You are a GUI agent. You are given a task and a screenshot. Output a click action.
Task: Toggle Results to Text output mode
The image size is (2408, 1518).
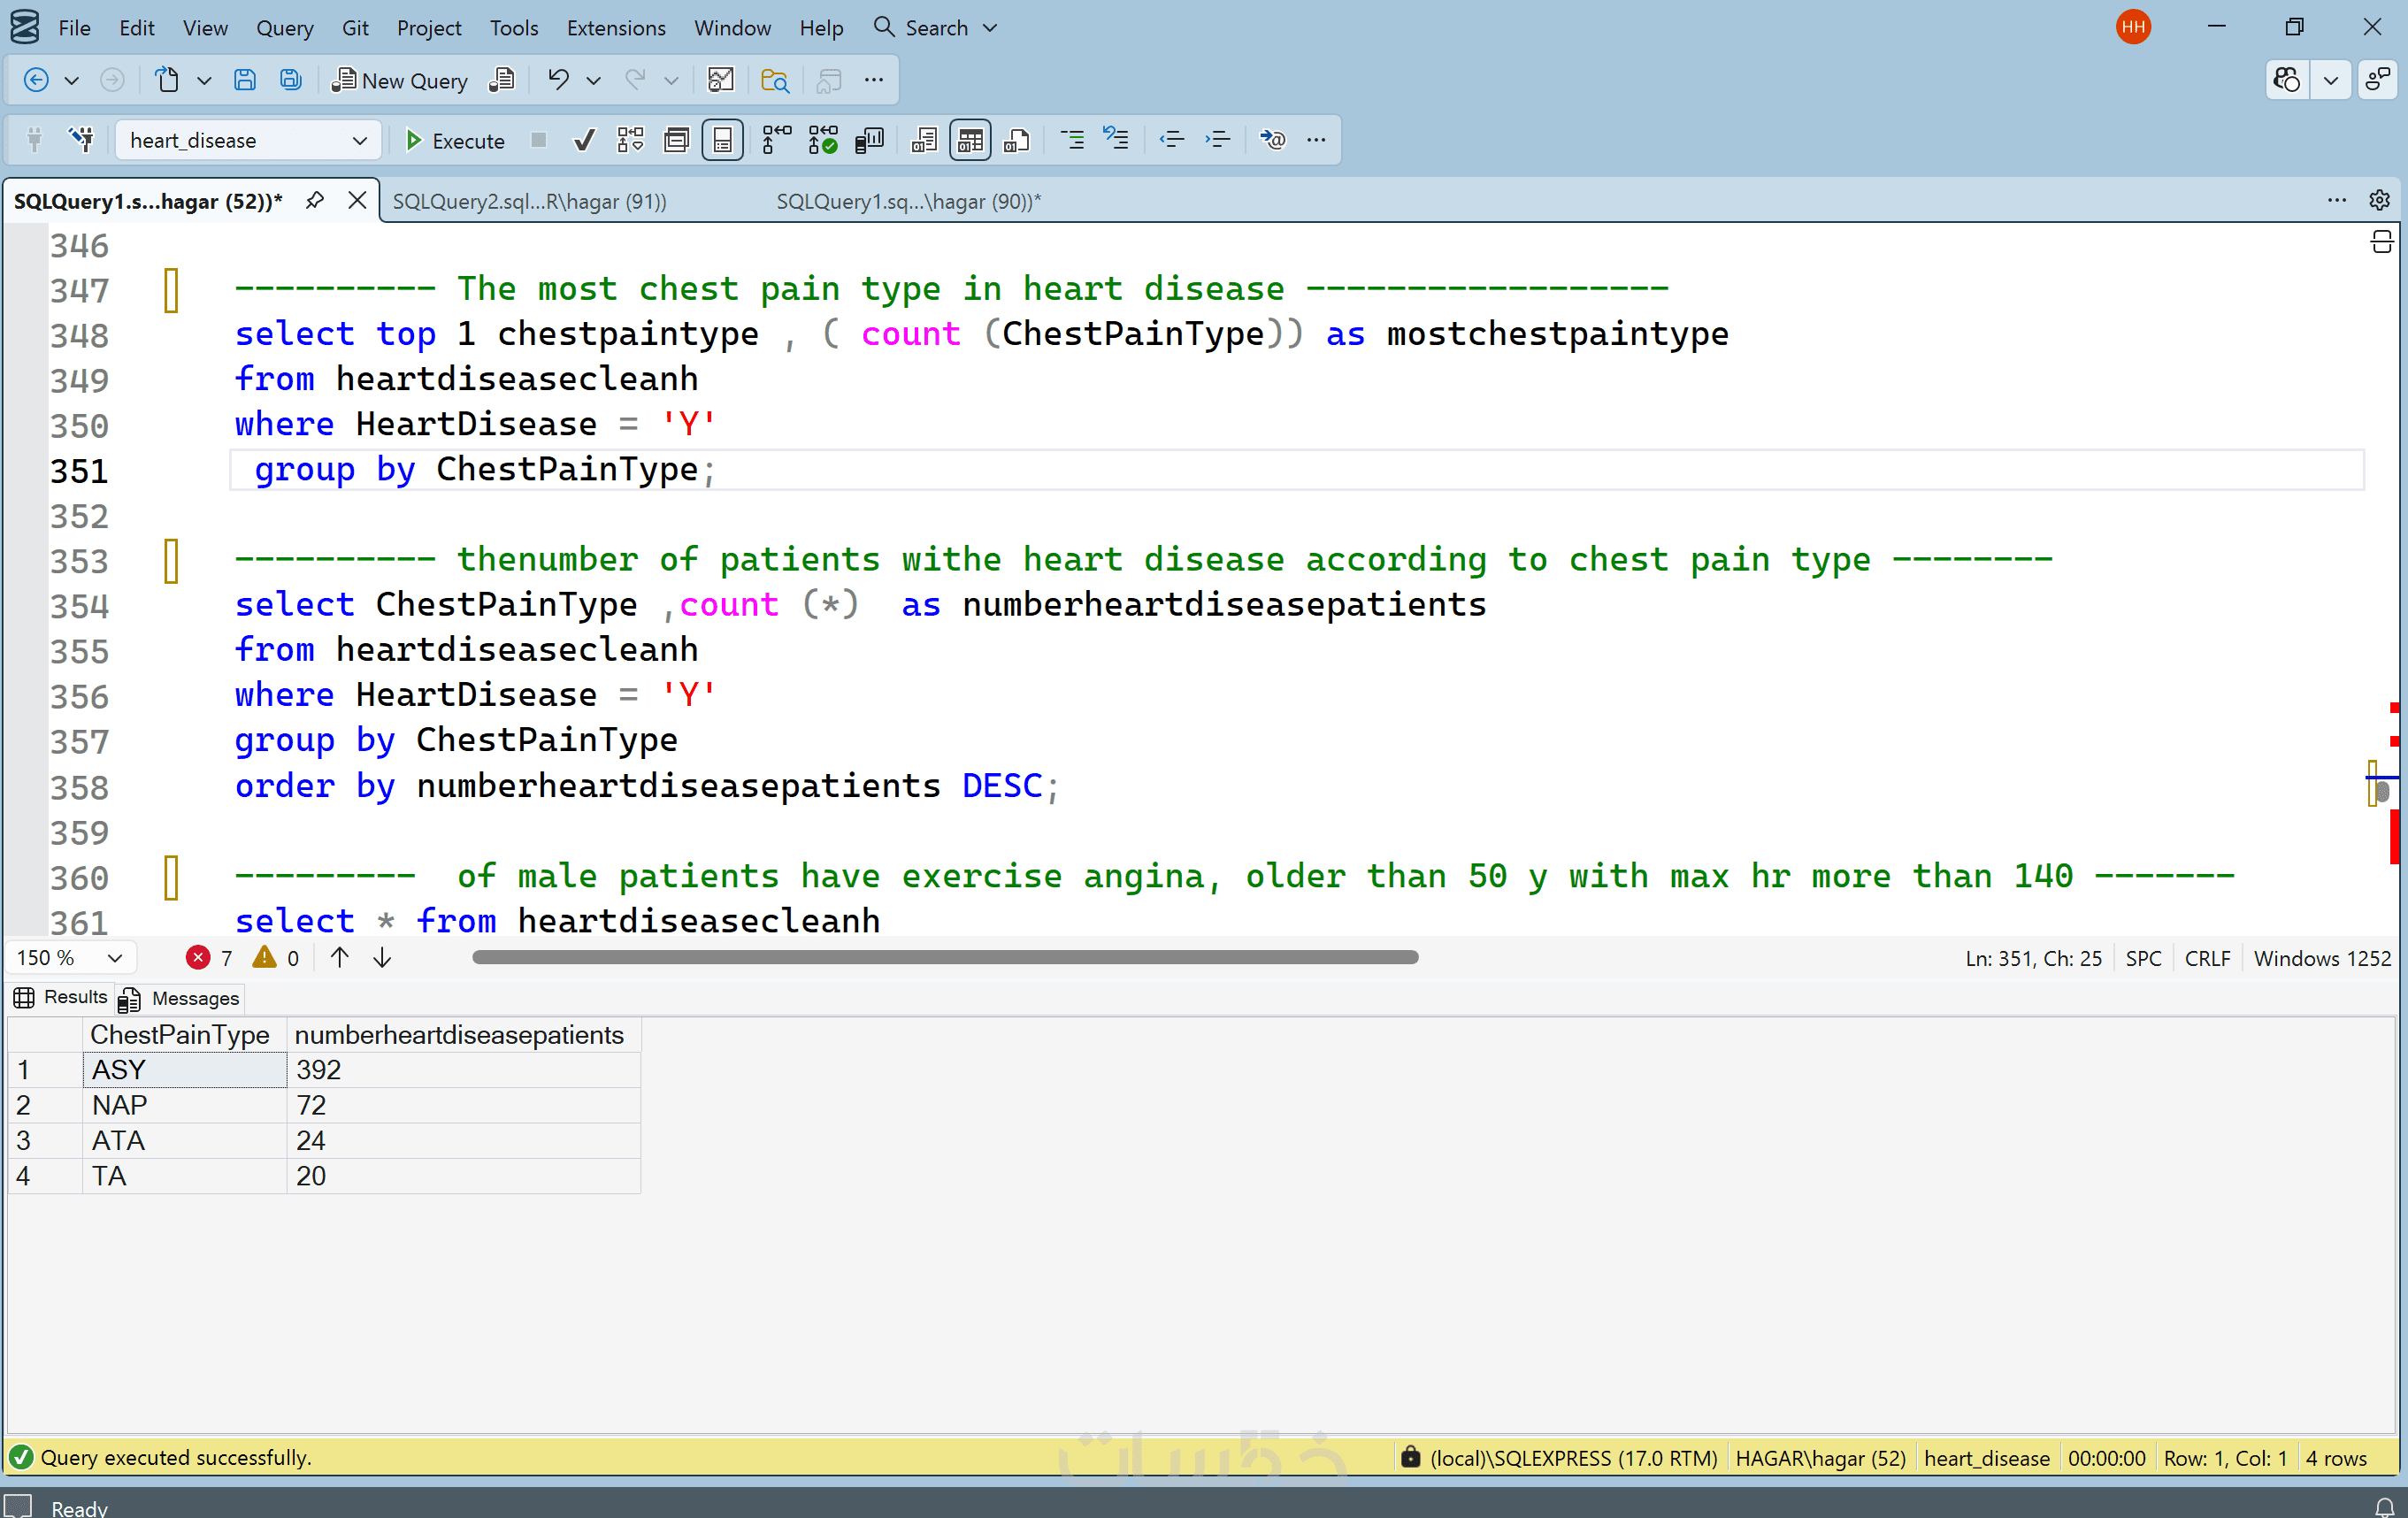[924, 140]
